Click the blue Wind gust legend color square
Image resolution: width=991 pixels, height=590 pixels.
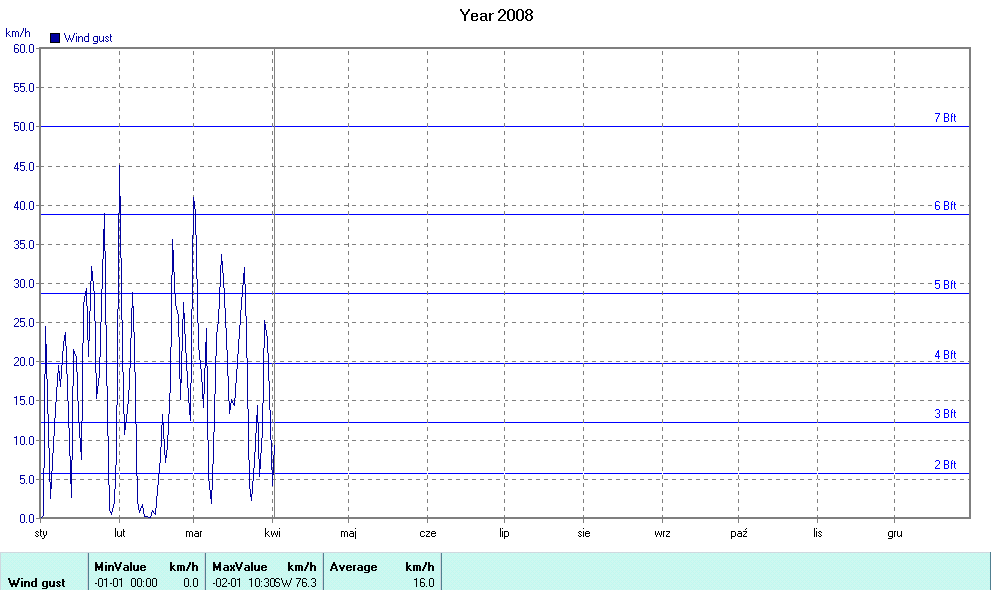55,38
